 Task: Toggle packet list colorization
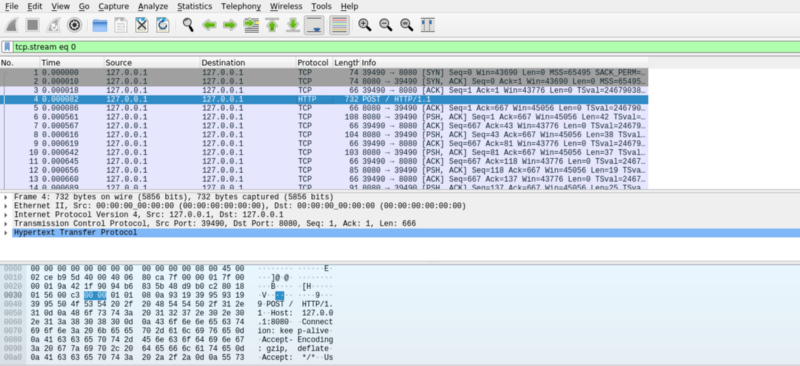click(x=339, y=25)
